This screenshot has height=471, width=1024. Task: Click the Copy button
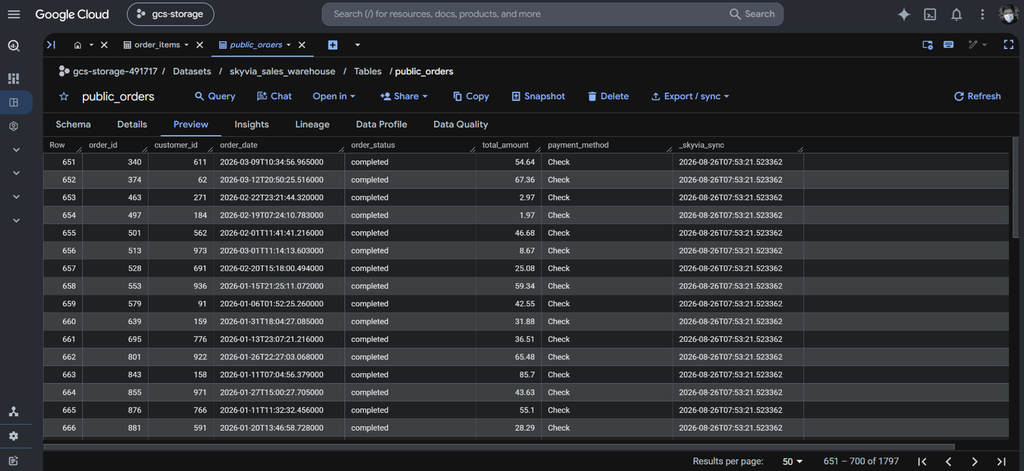pos(471,96)
